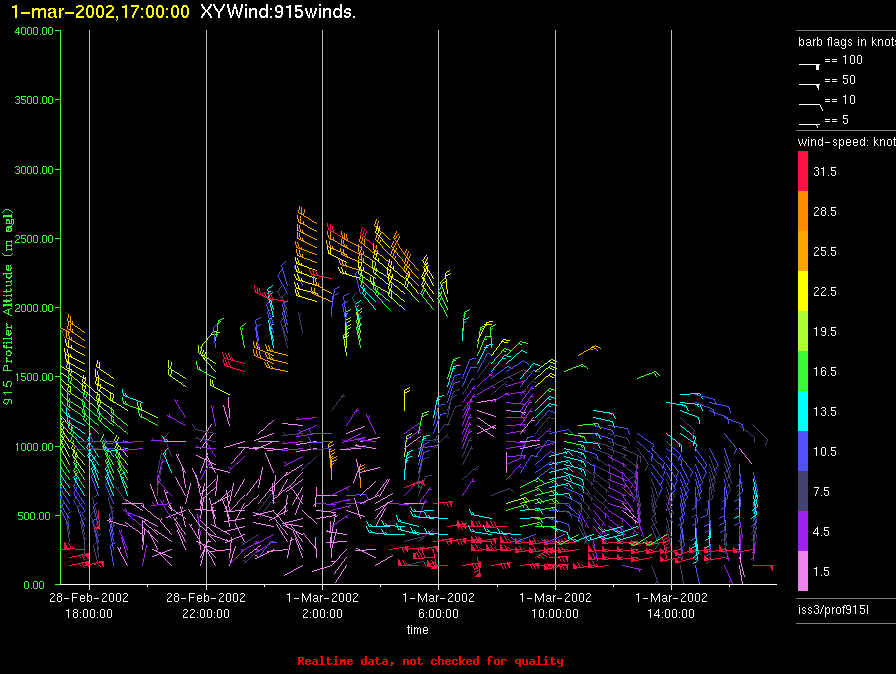The width and height of the screenshot is (896, 674).
Task: Pick the green 16.5 knots color swatch
Action: [803, 371]
